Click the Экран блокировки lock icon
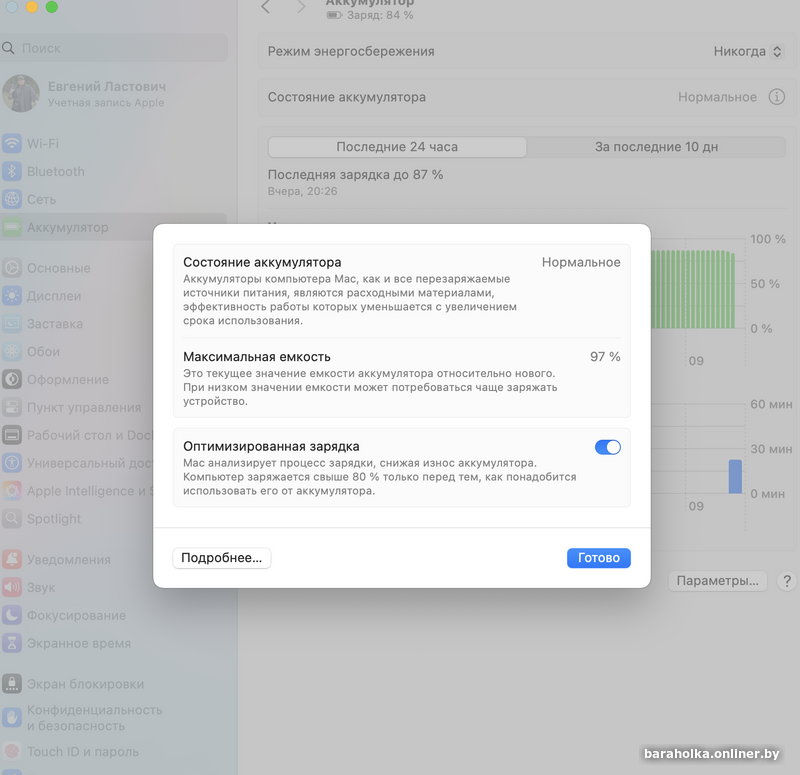The width and height of the screenshot is (800, 775). point(12,684)
